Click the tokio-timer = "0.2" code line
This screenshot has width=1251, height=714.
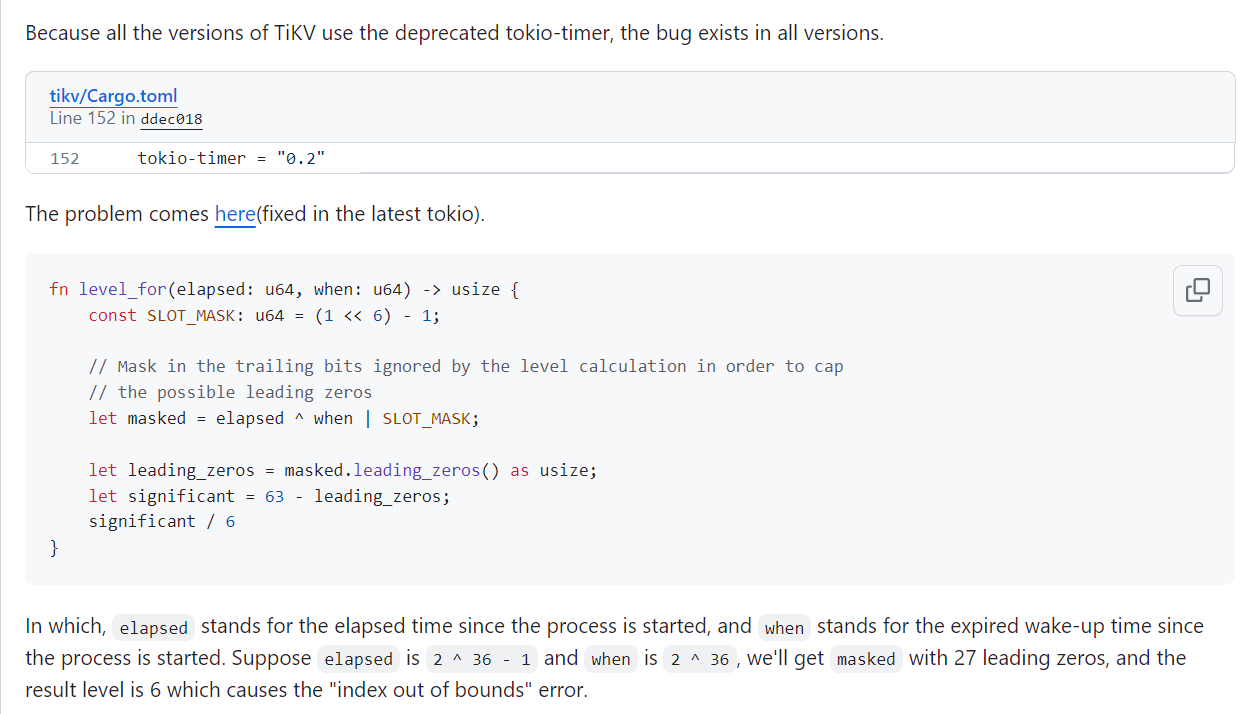231,158
